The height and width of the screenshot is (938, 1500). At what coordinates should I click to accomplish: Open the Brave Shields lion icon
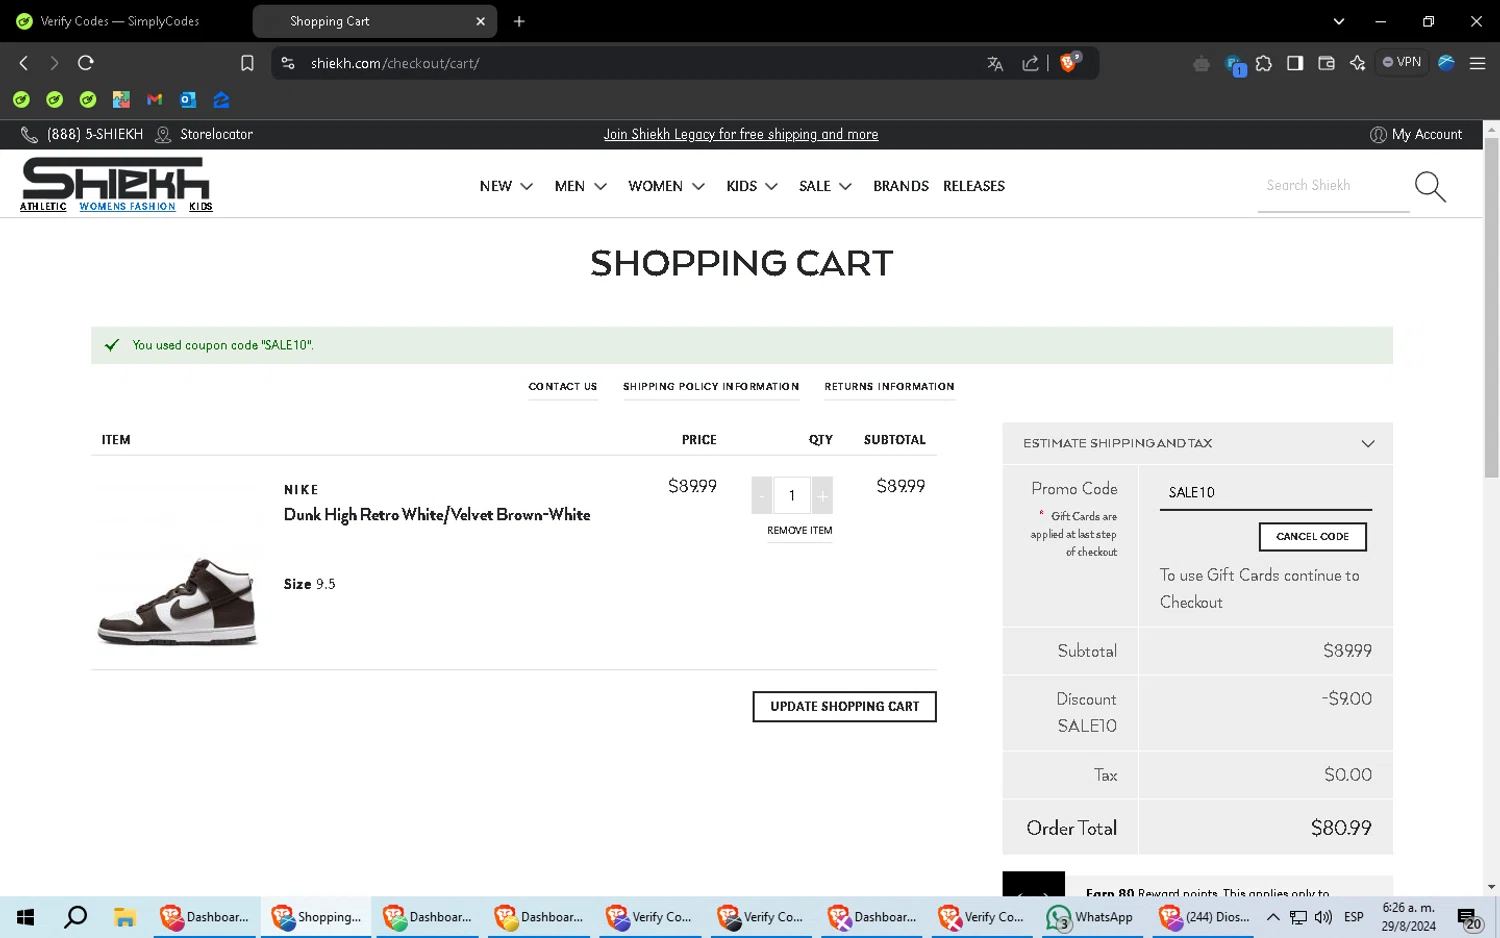(x=1069, y=62)
